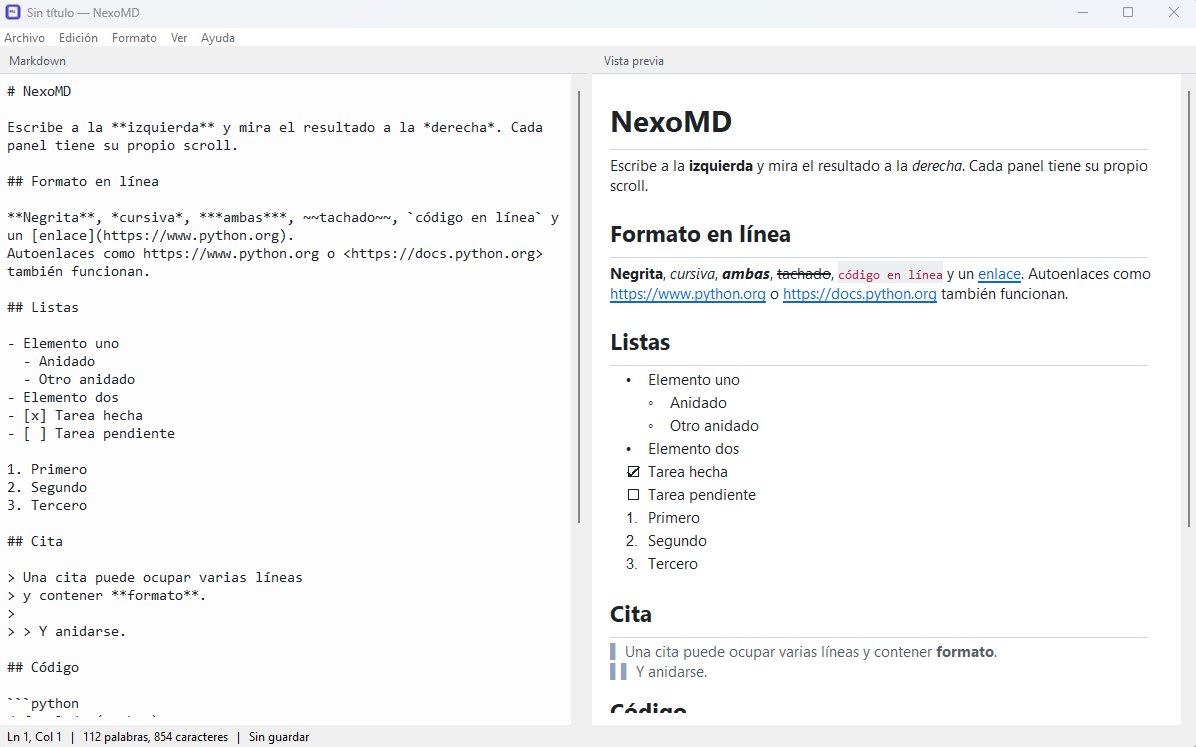Click the 'Sin guardar' status bar entry
The width and height of the screenshot is (1196, 747).
coord(279,737)
